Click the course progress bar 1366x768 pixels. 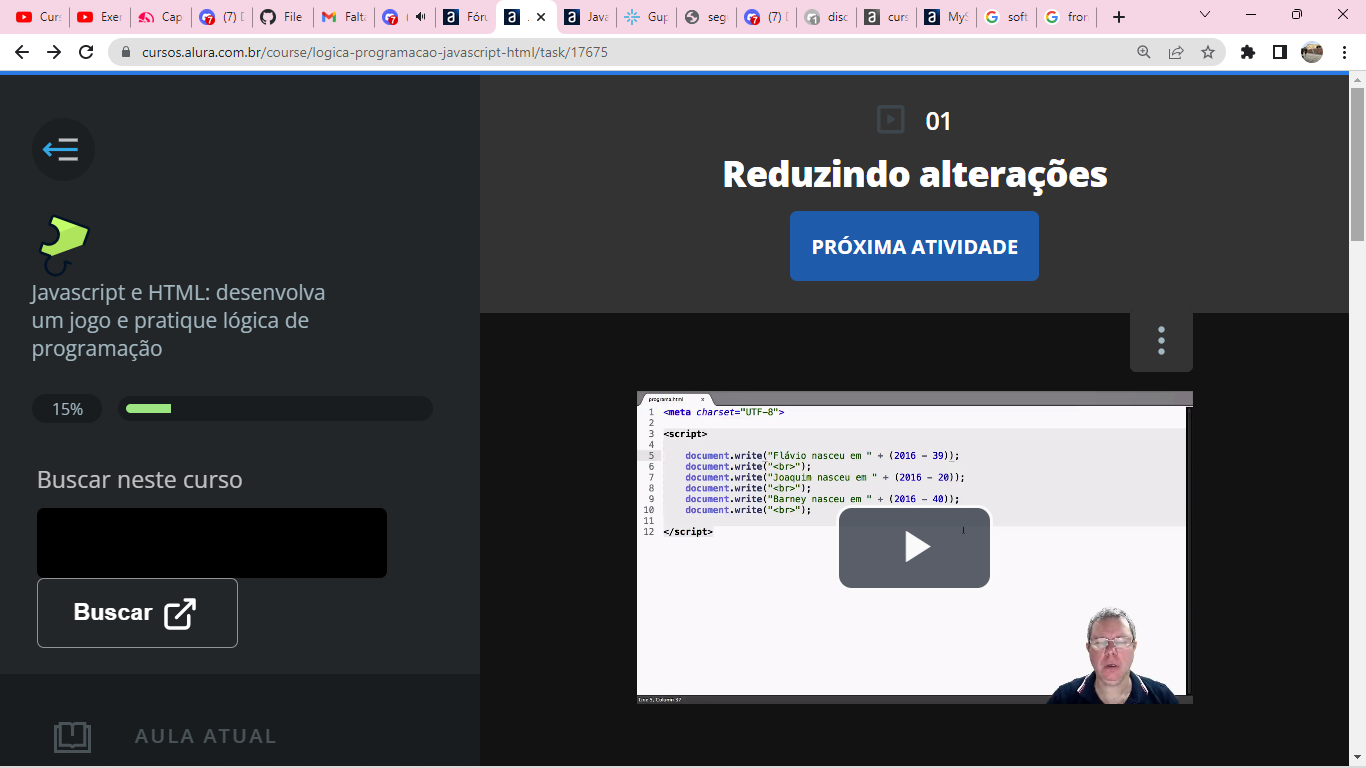[x=275, y=408]
